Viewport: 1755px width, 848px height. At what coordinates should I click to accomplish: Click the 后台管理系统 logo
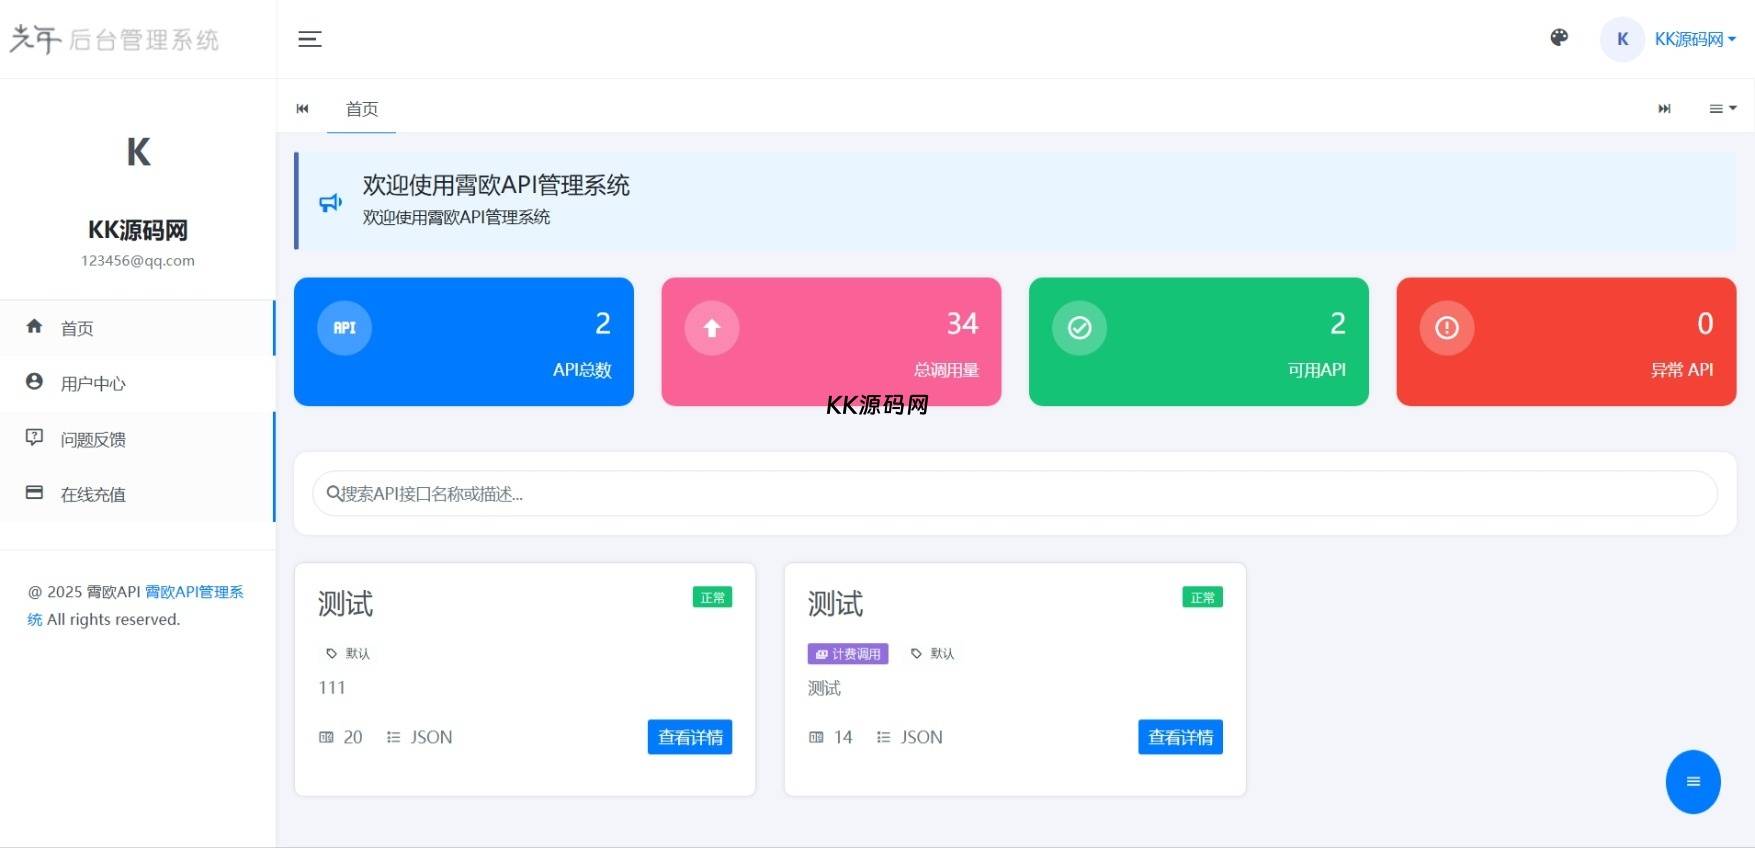(114, 39)
